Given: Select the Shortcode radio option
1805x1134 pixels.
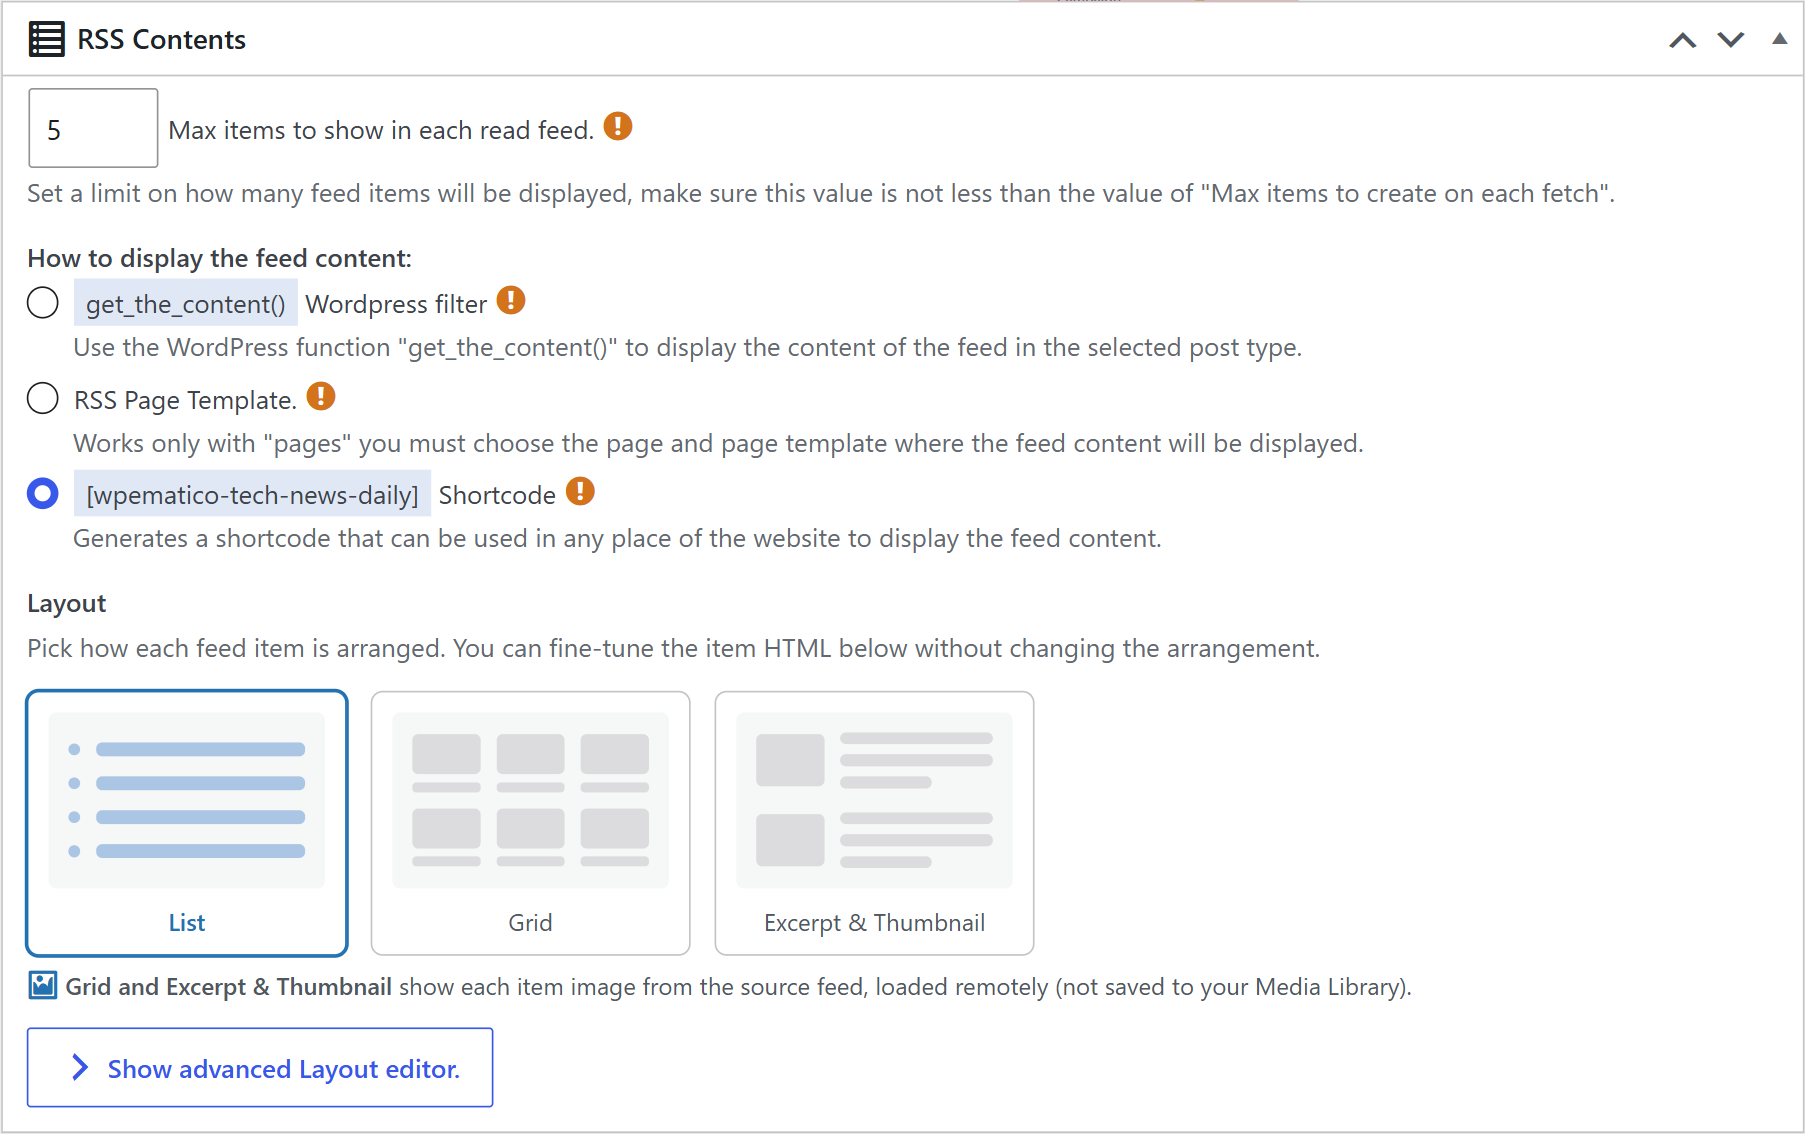Looking at the screenshot, I should pyautogui.click(x=43, y=493).
